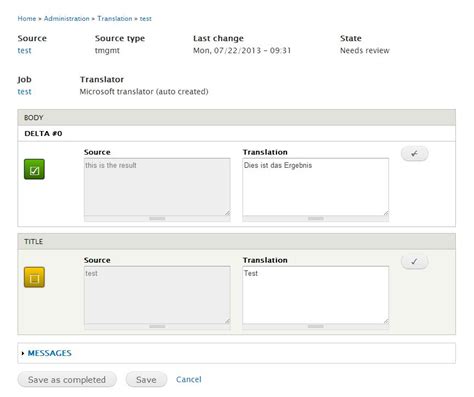This screenshot has height=397, width=474.
Task: Select 'Microsoft translator (auto created)' text
Action: [144, 92]
